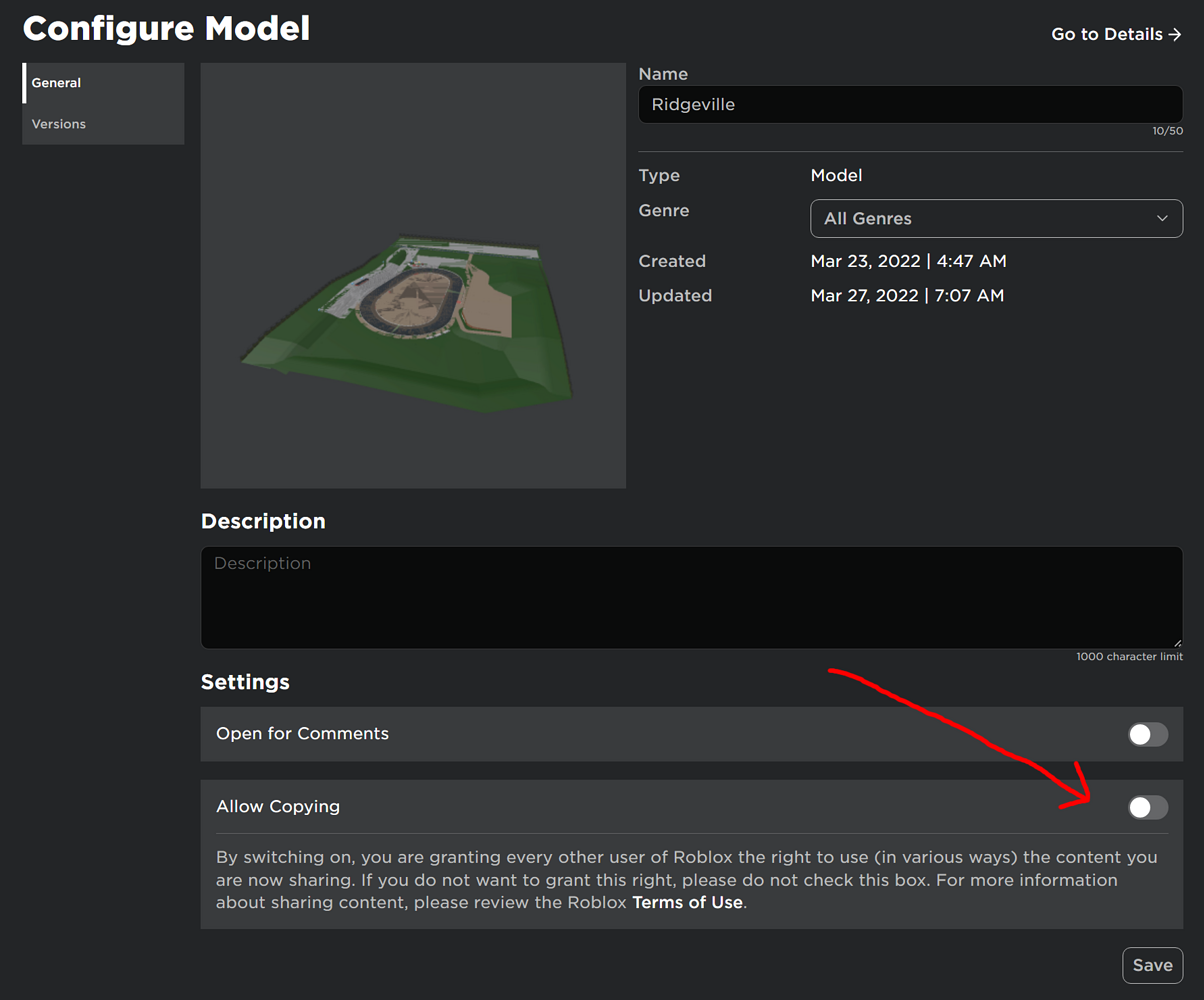Click the Save button
The width and height of the screenshot is (1204, 1000).
[x=1152, y=965]
